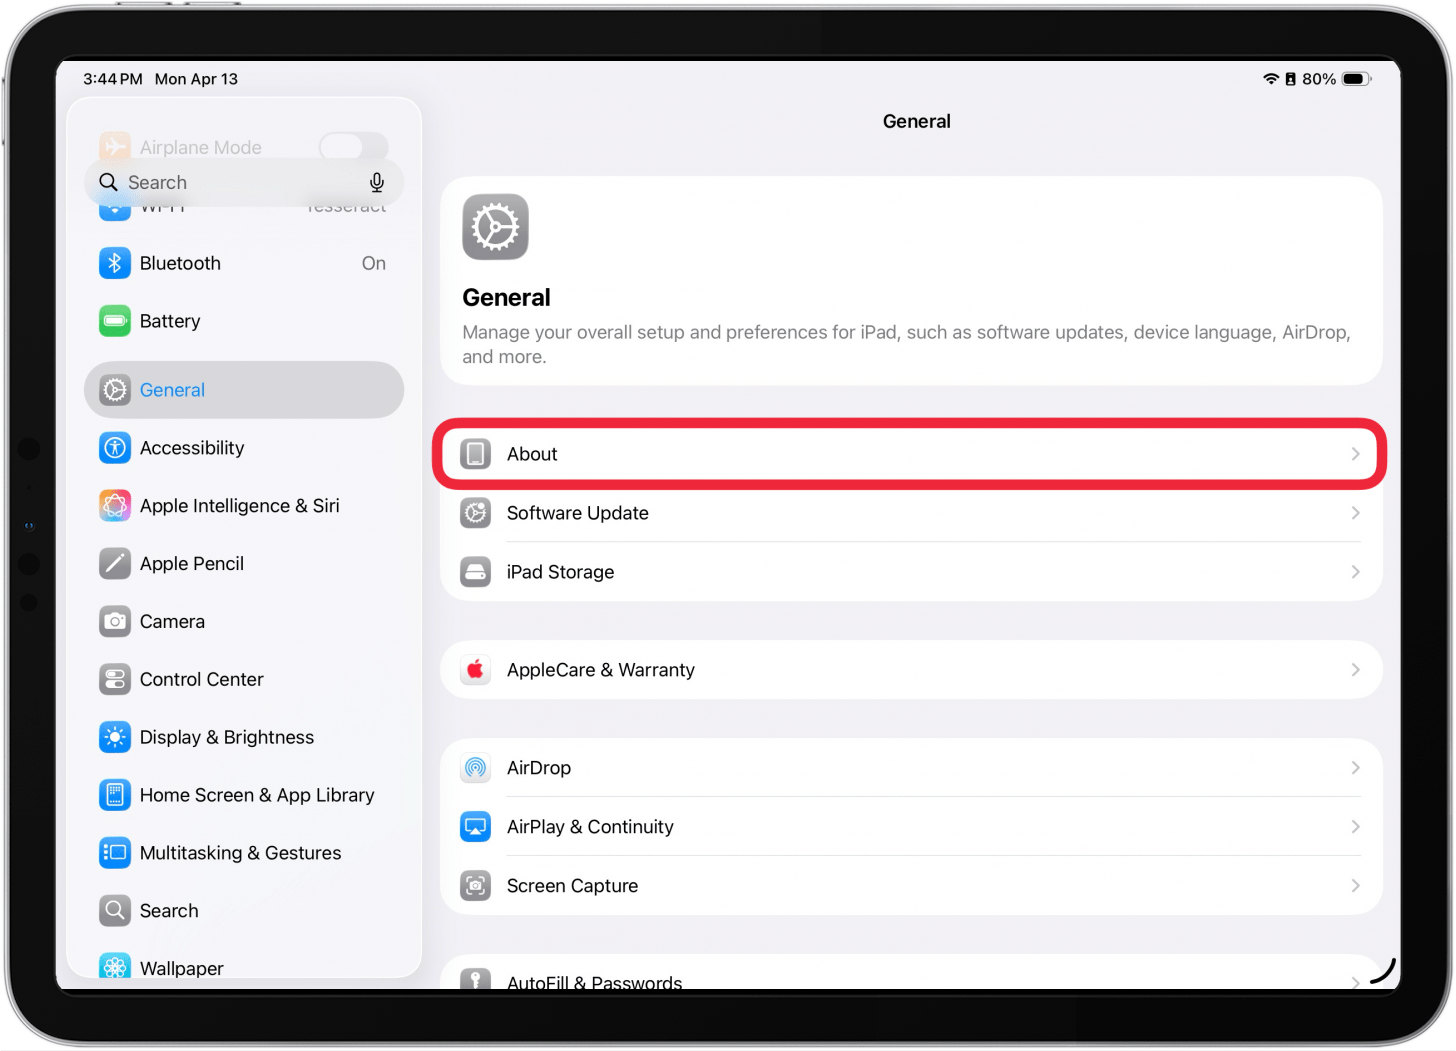Select Apple Intelligence & Siri label
Screen dimensions: 1456x1051
pos(240,506)
